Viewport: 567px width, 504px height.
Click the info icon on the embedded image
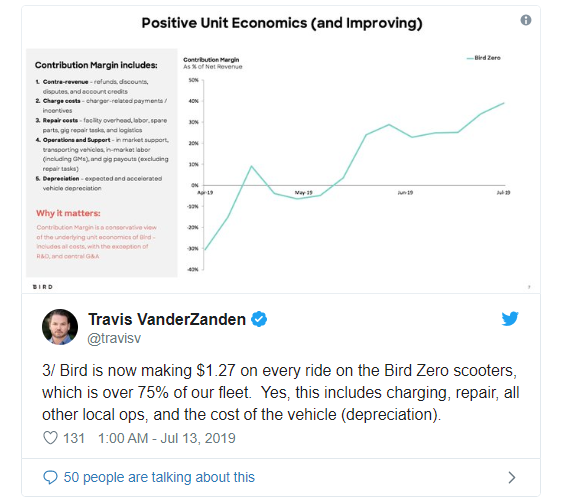pyautogui.click(x=525, y=20)
